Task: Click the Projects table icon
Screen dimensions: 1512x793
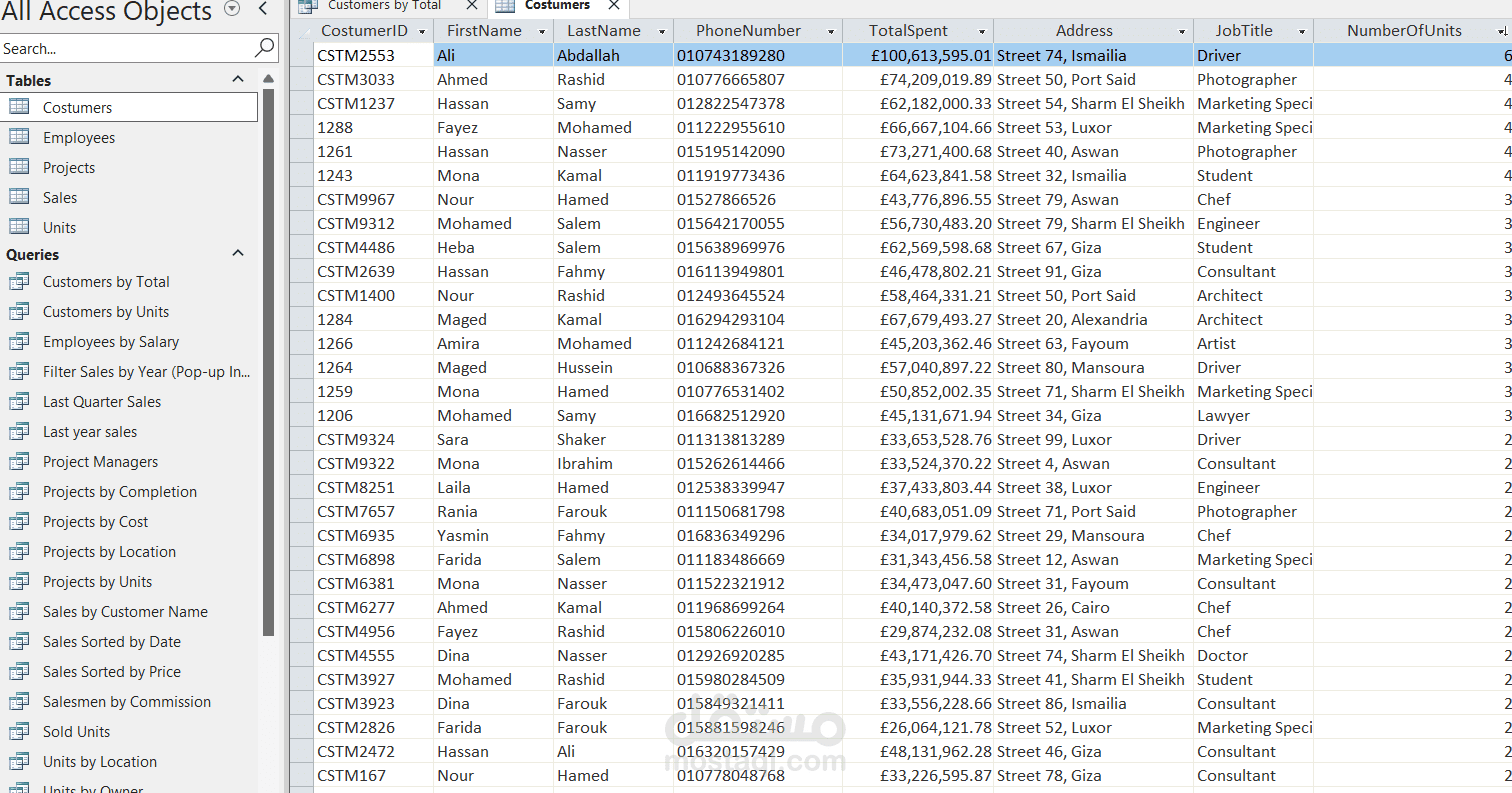Action: pyautogui.click(x=19, y=167)
